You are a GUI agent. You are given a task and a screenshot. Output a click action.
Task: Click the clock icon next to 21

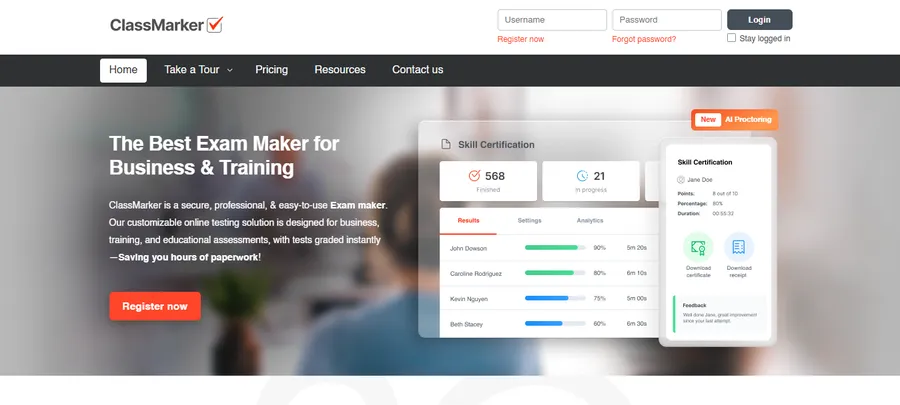pyautogui.click(x=583, y=176)
